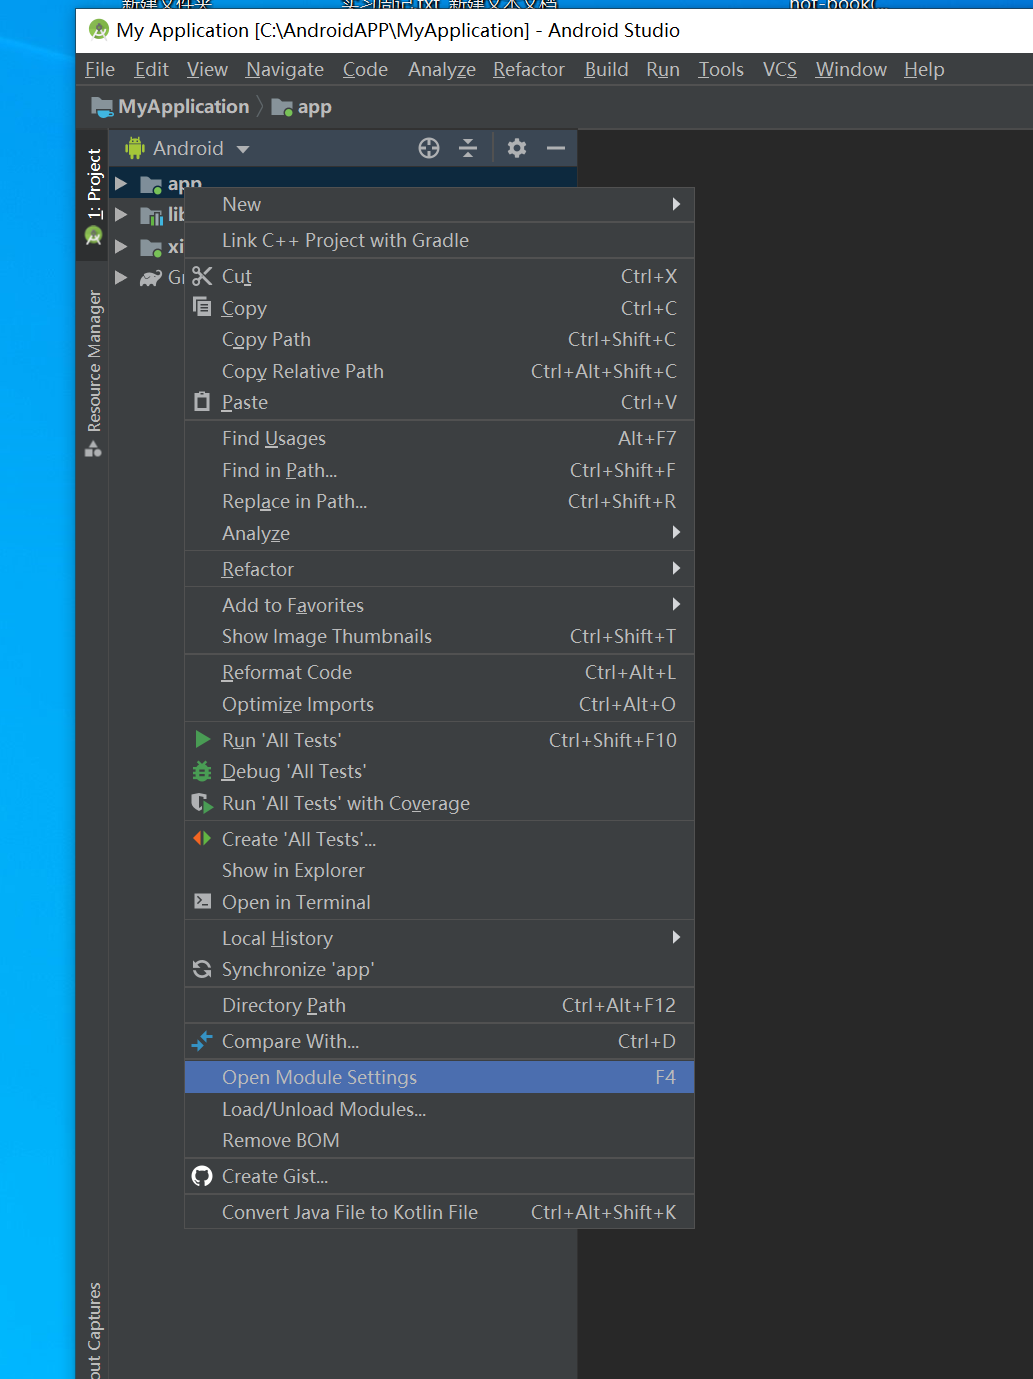The height and width of the screenshot is (1379, 1033).
Task: Click the Create 'All Tests' icon
Action: pyautogui.click(x=202, y=838)
